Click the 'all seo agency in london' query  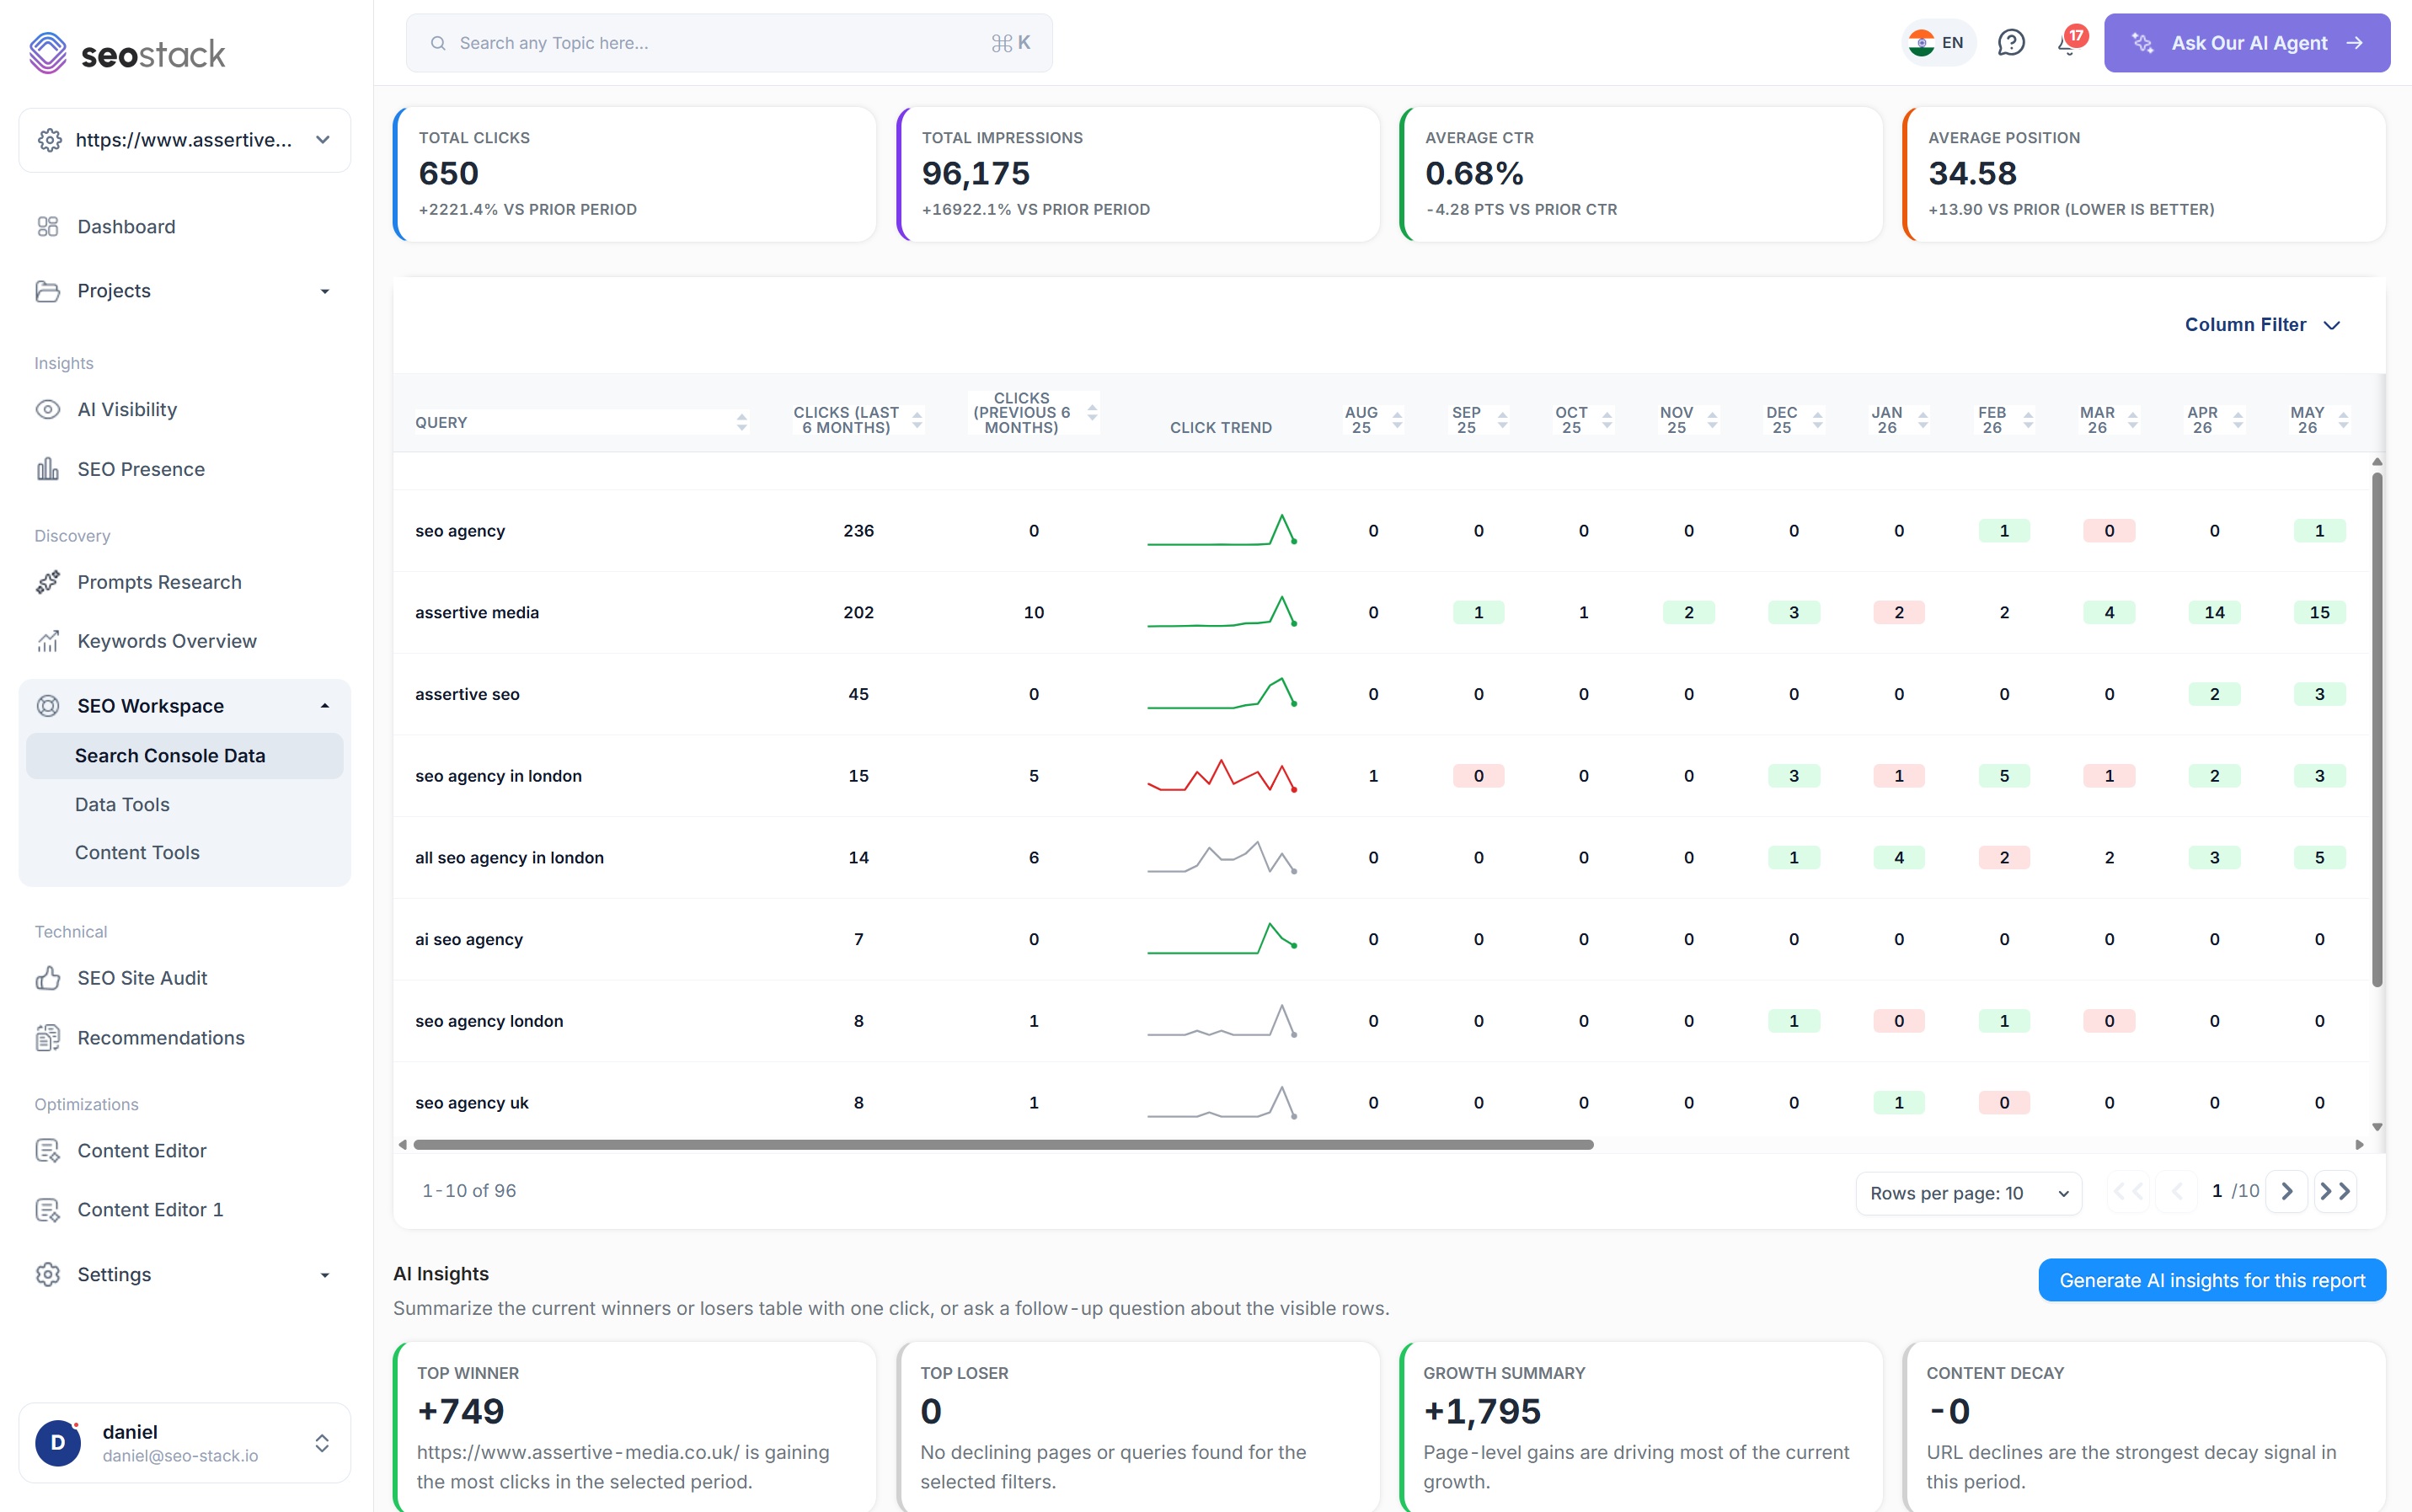click(x=509, y=858)
